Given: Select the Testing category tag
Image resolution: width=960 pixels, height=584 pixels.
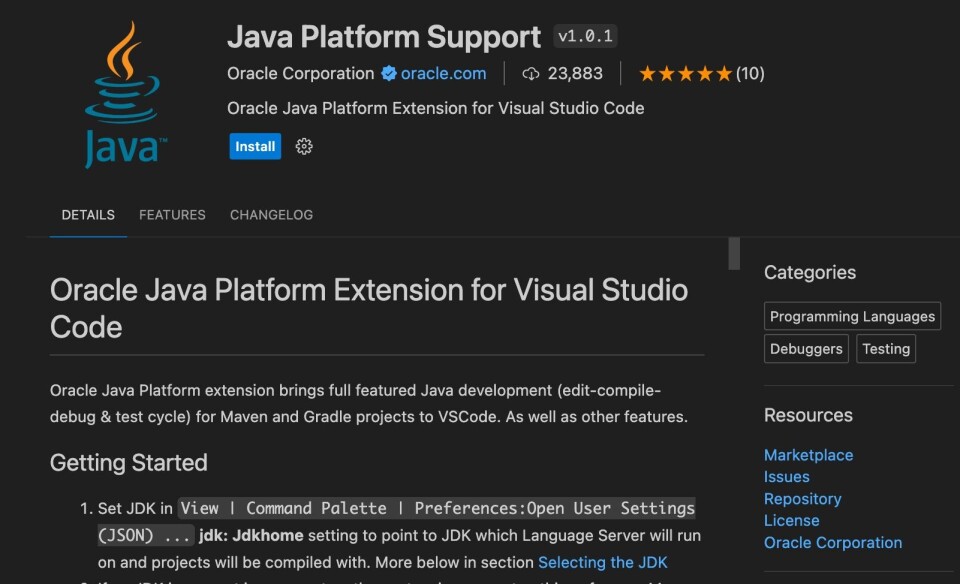Looking at the screenshot, I should click(886, 349).
